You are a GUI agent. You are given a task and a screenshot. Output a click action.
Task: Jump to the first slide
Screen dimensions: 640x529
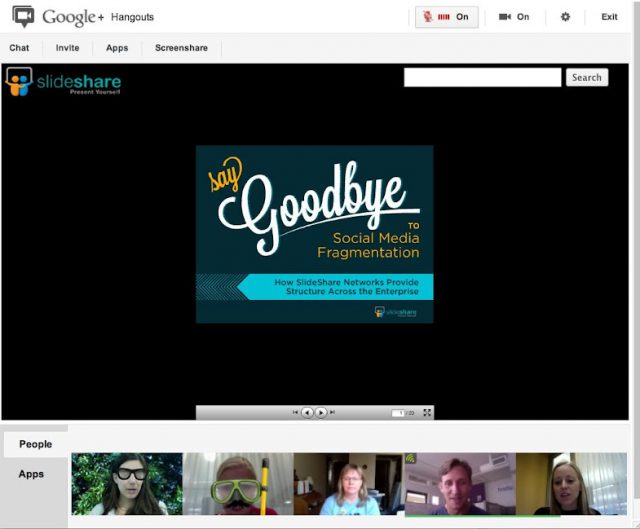295,412
